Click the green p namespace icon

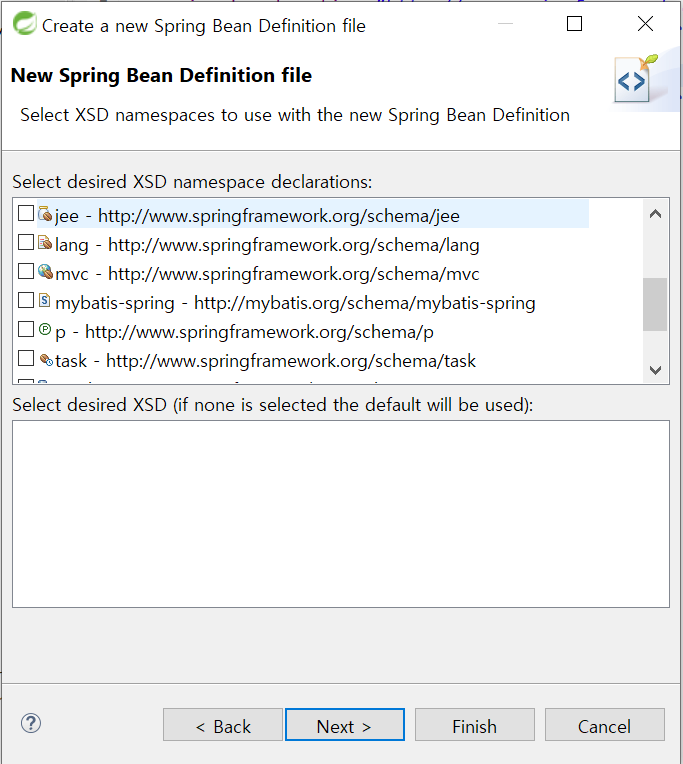(45, 329)
